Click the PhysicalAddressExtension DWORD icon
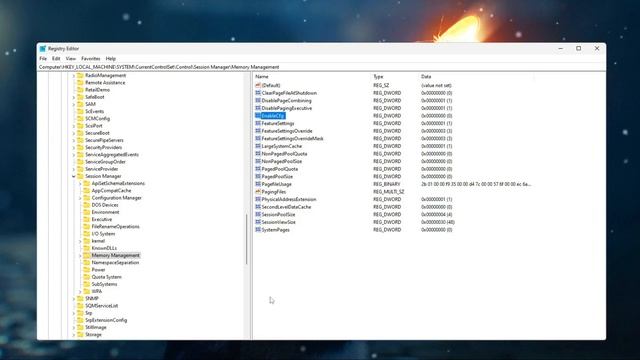 pyautogui.click(x=258, y=199)
